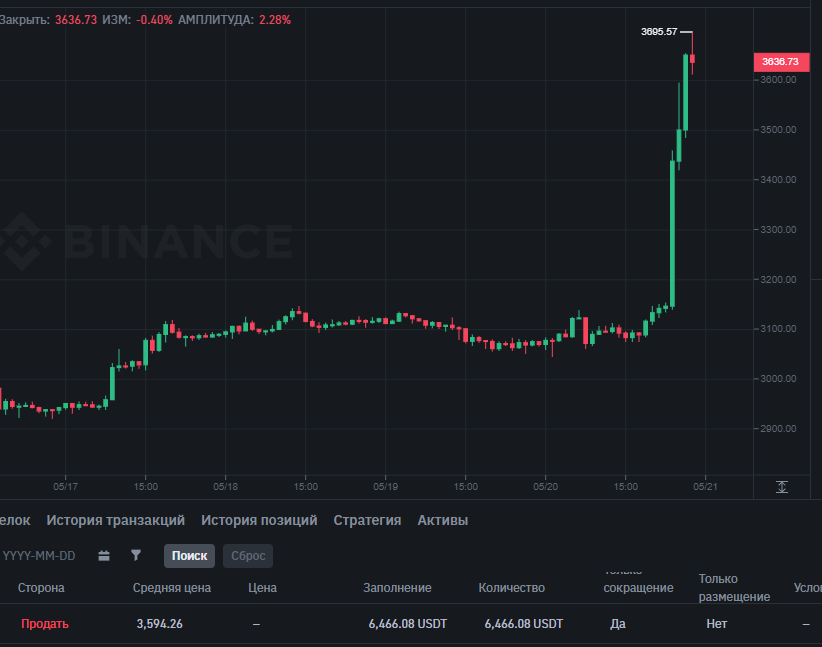Viewport: 822px width, 647px height.
Task: Click the 3300.00 level on price scale
Action: pyautogui.click(x=776, y=230)
